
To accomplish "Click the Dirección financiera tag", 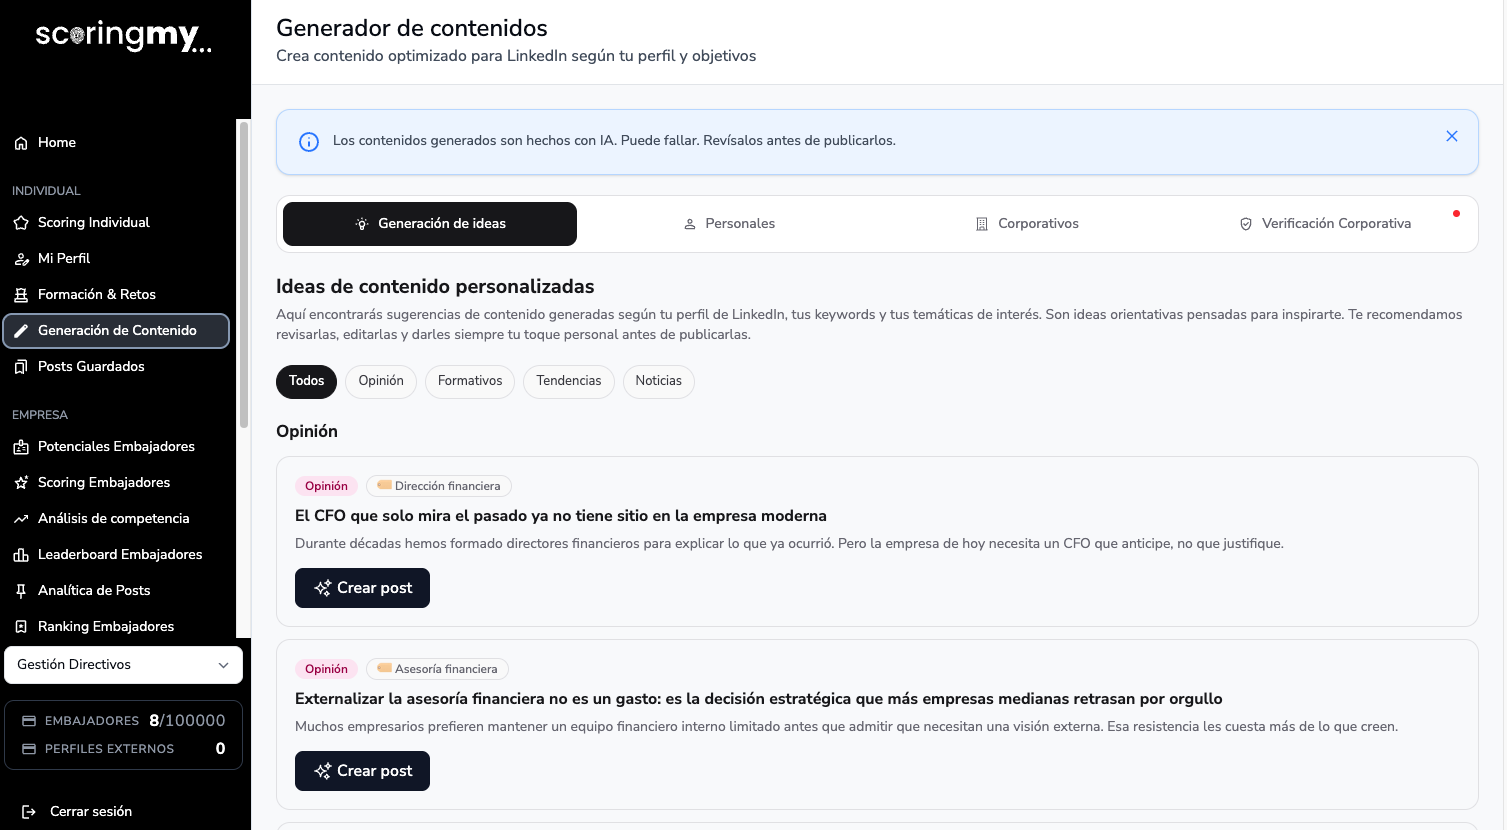I will coord(439,486).
